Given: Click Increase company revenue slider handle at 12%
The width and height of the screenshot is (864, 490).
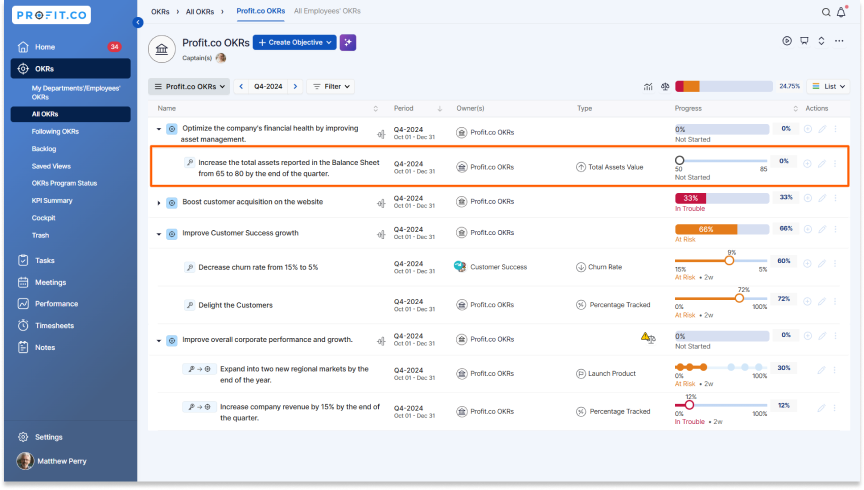Looking at the screenshot, I should (x=689, y=405).
